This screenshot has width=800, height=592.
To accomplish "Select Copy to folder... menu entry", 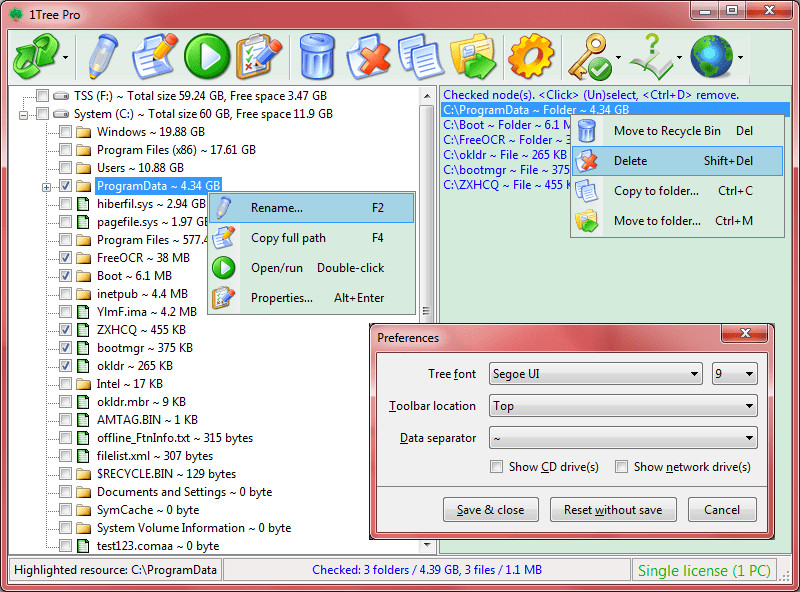I will point(677,191).
